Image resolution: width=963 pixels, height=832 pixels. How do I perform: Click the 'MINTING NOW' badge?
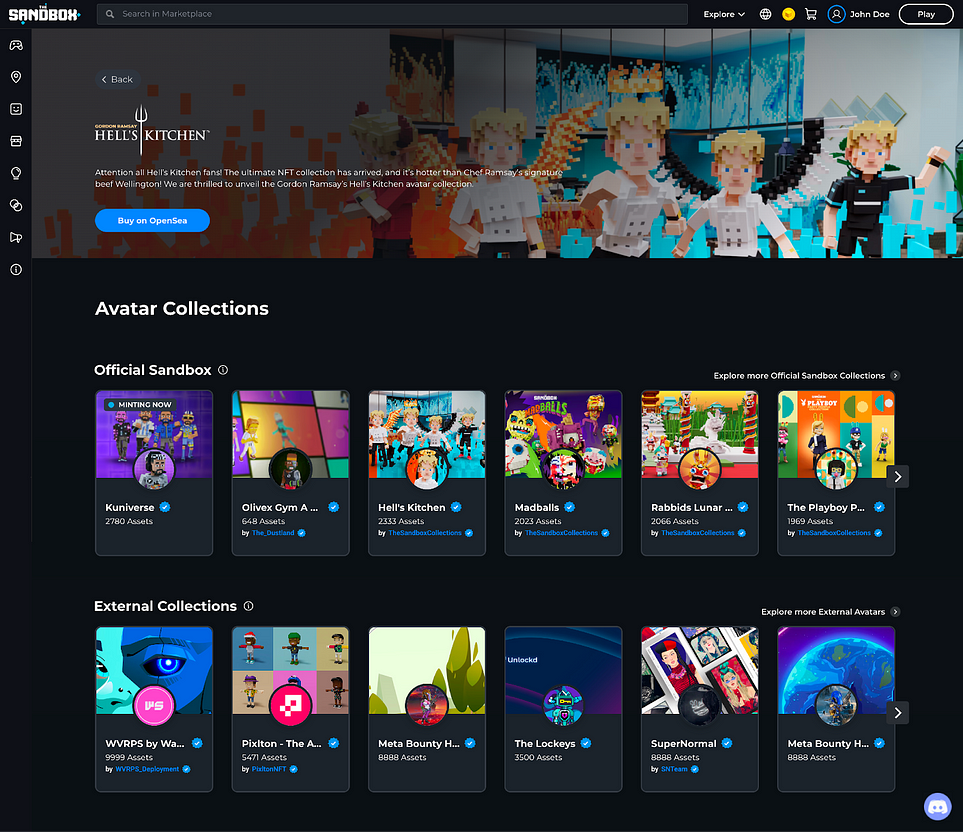pos(140,405)
